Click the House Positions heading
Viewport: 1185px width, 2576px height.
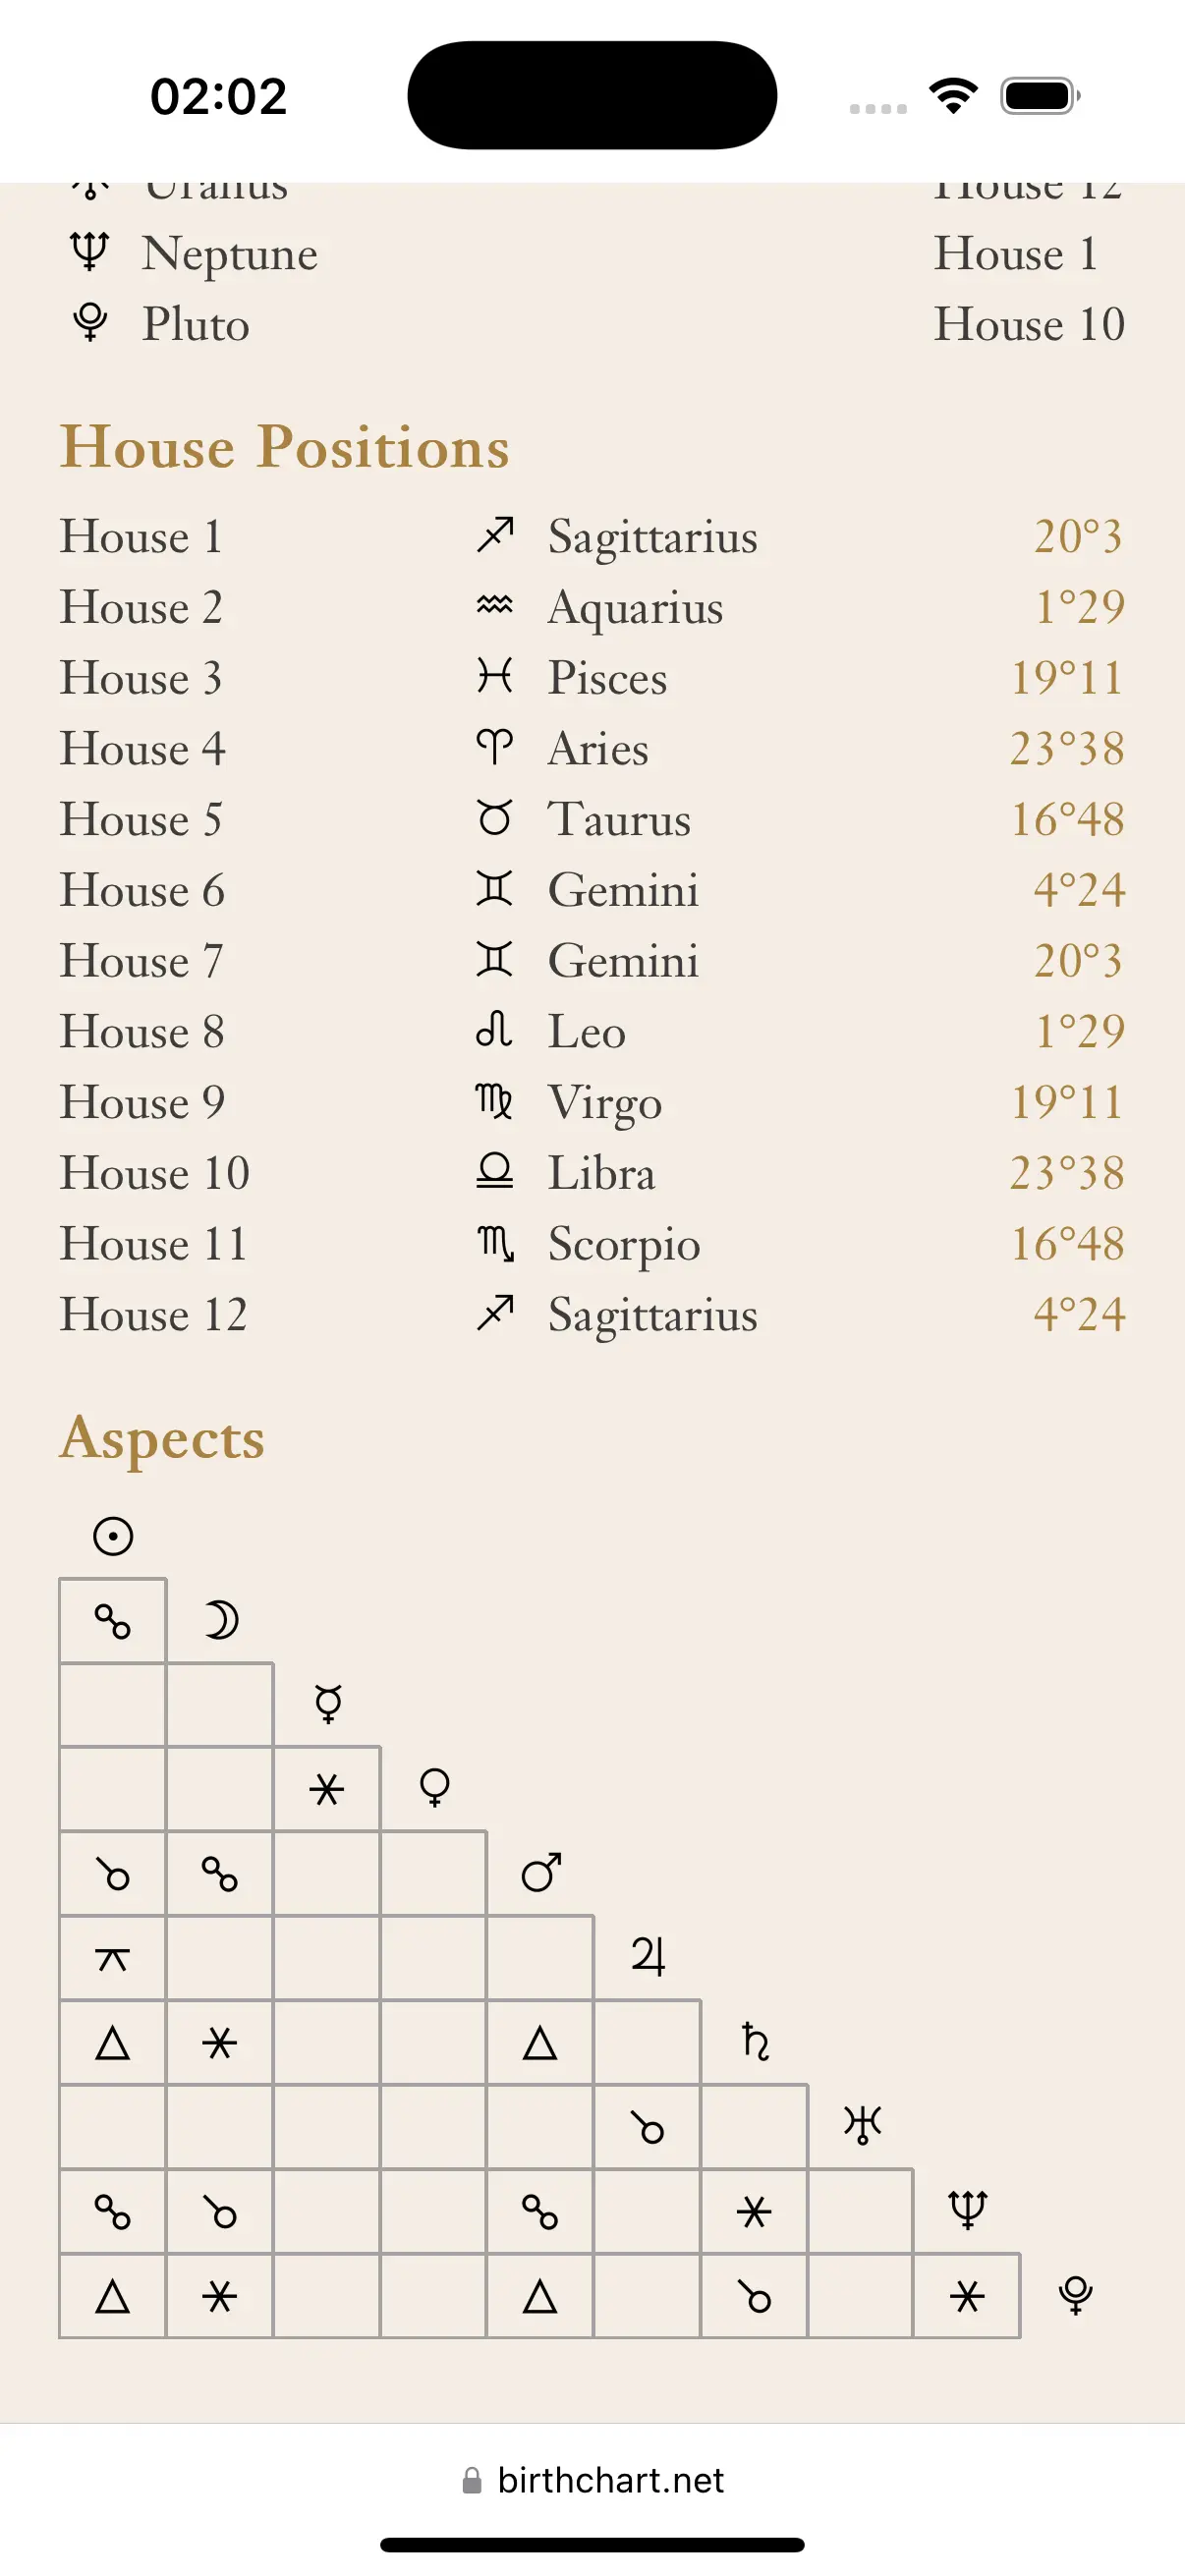(286, 446)
